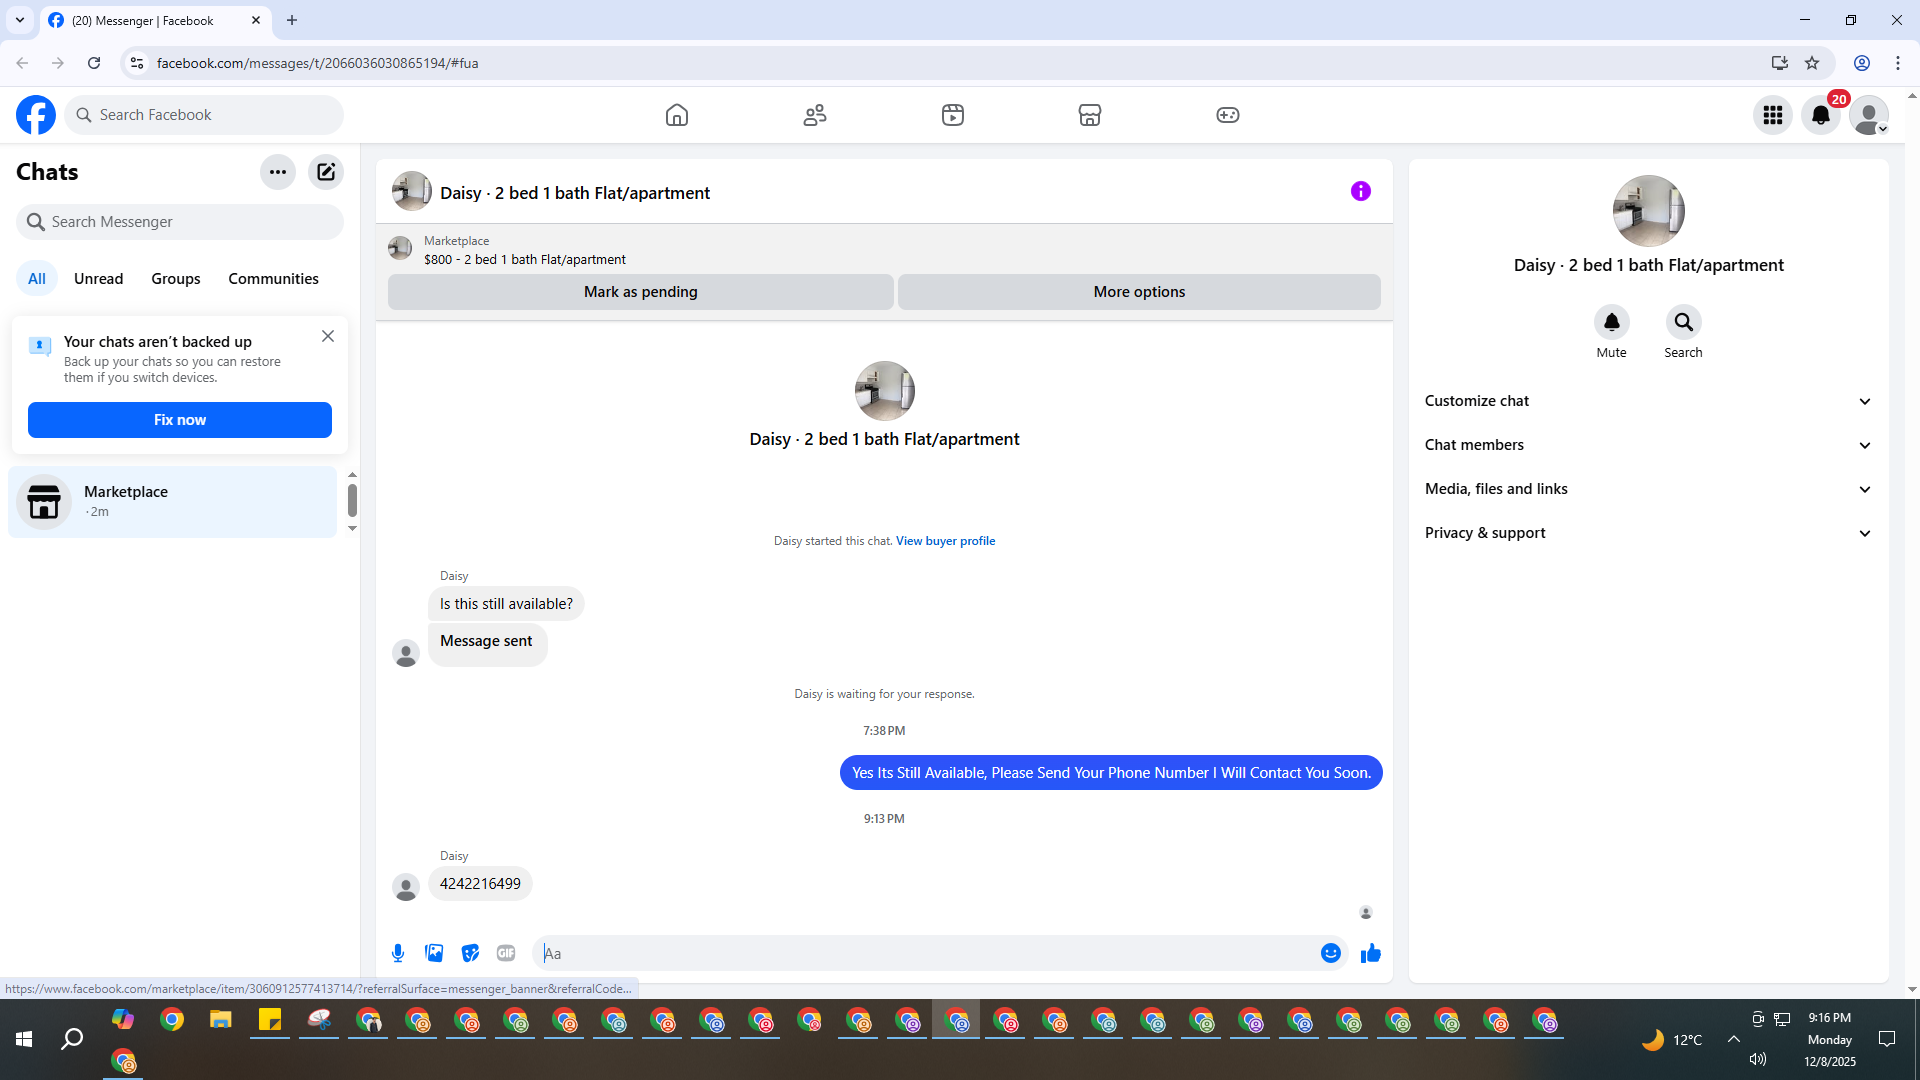
Task: Expand the Privacy & support section
Action: [x=1648, y=533]
